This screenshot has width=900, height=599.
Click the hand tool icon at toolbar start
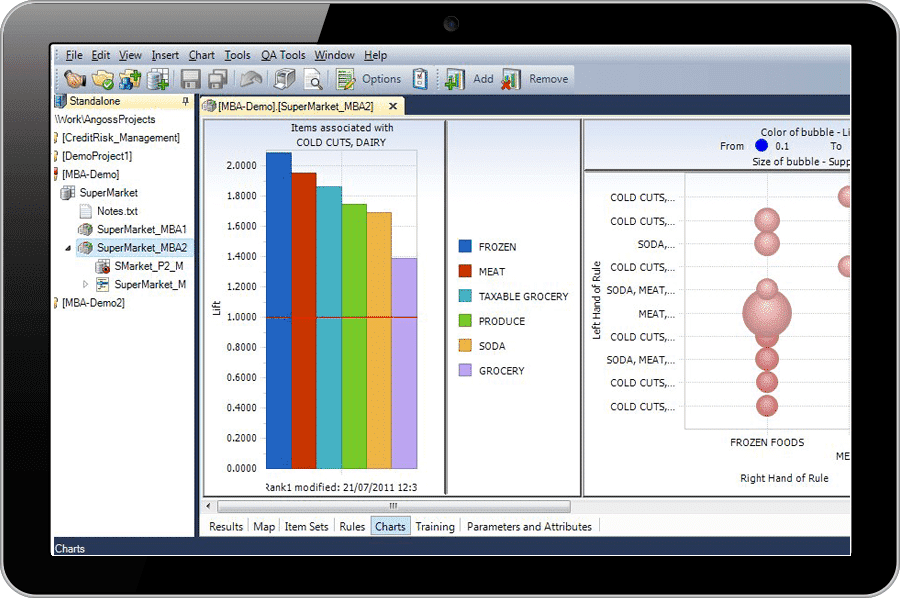[x=74, y=80]
